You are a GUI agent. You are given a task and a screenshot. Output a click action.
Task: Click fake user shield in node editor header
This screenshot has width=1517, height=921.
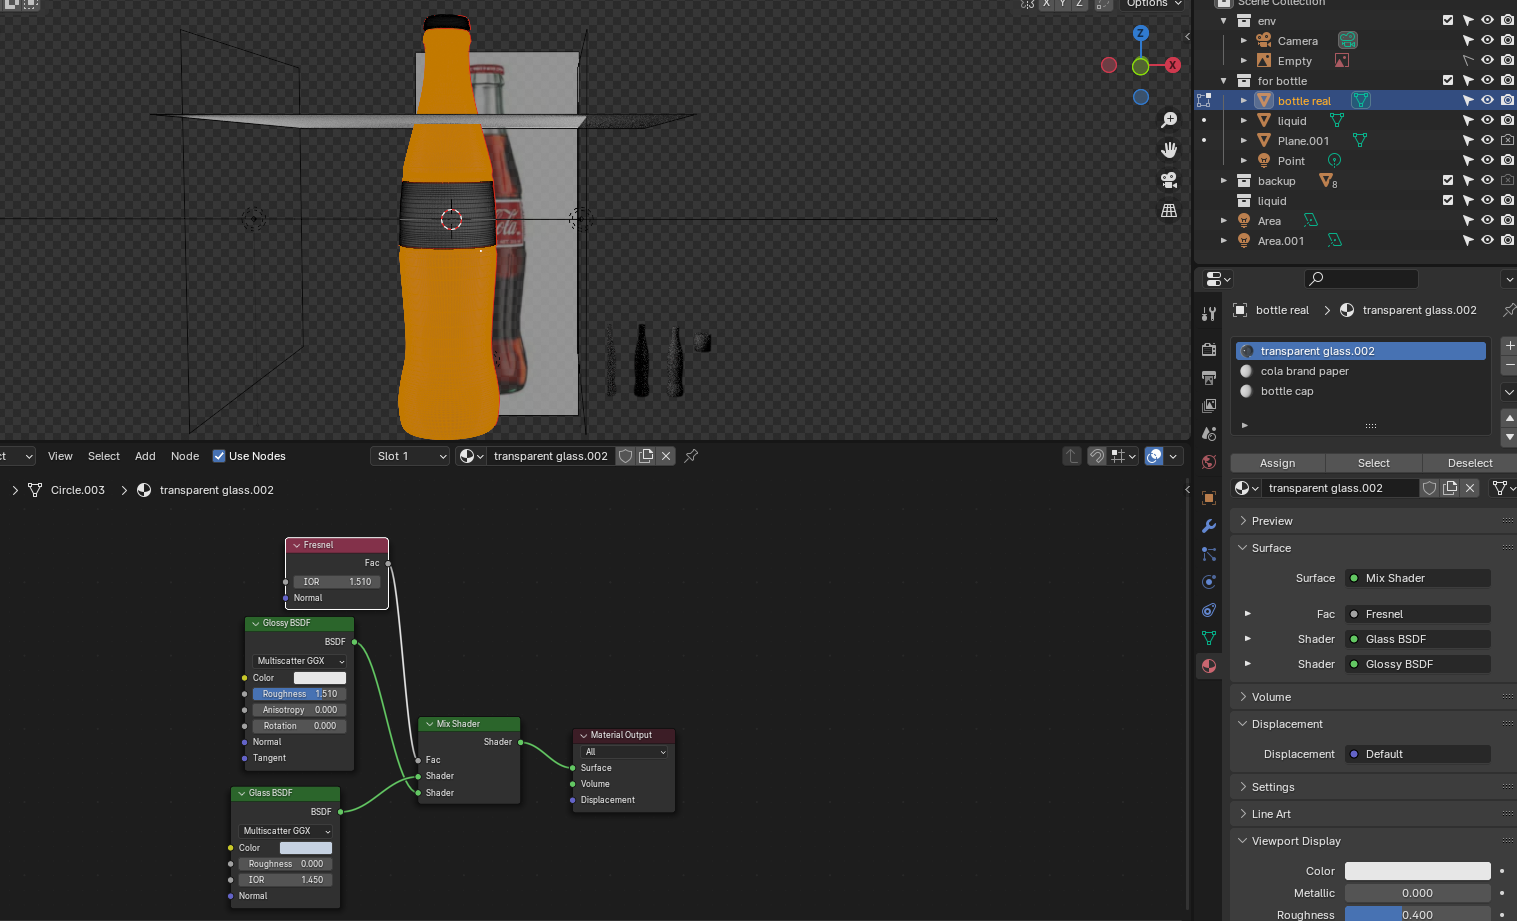click(626, 456)
